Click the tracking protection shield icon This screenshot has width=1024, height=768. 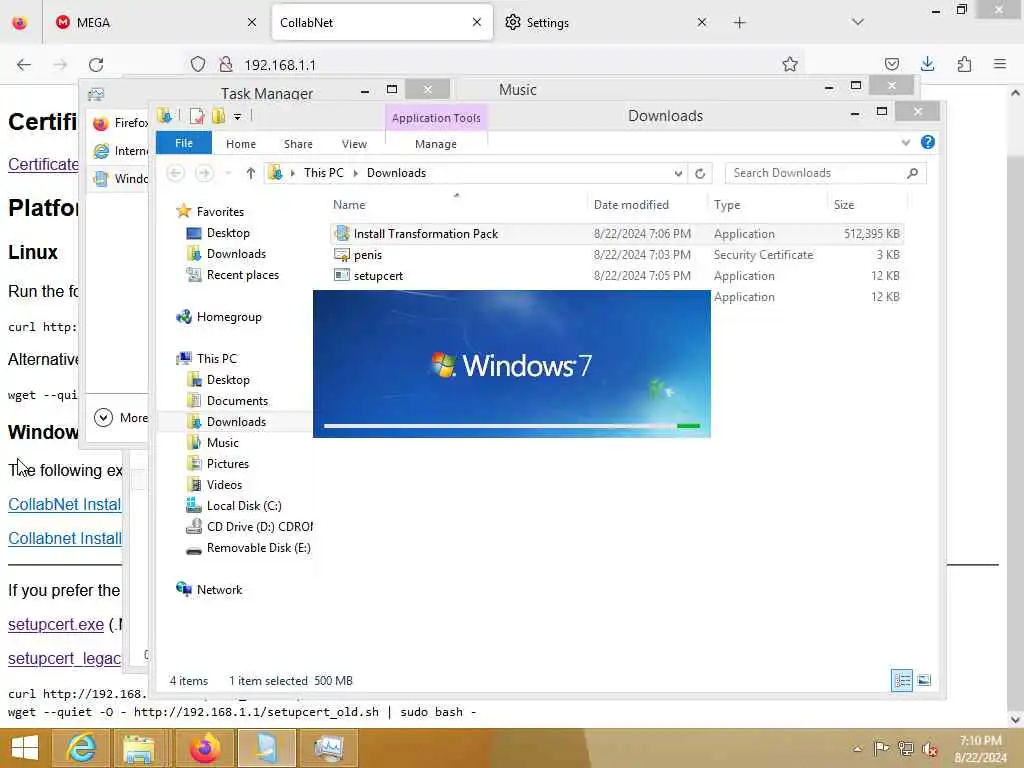[x=198, y=64]
